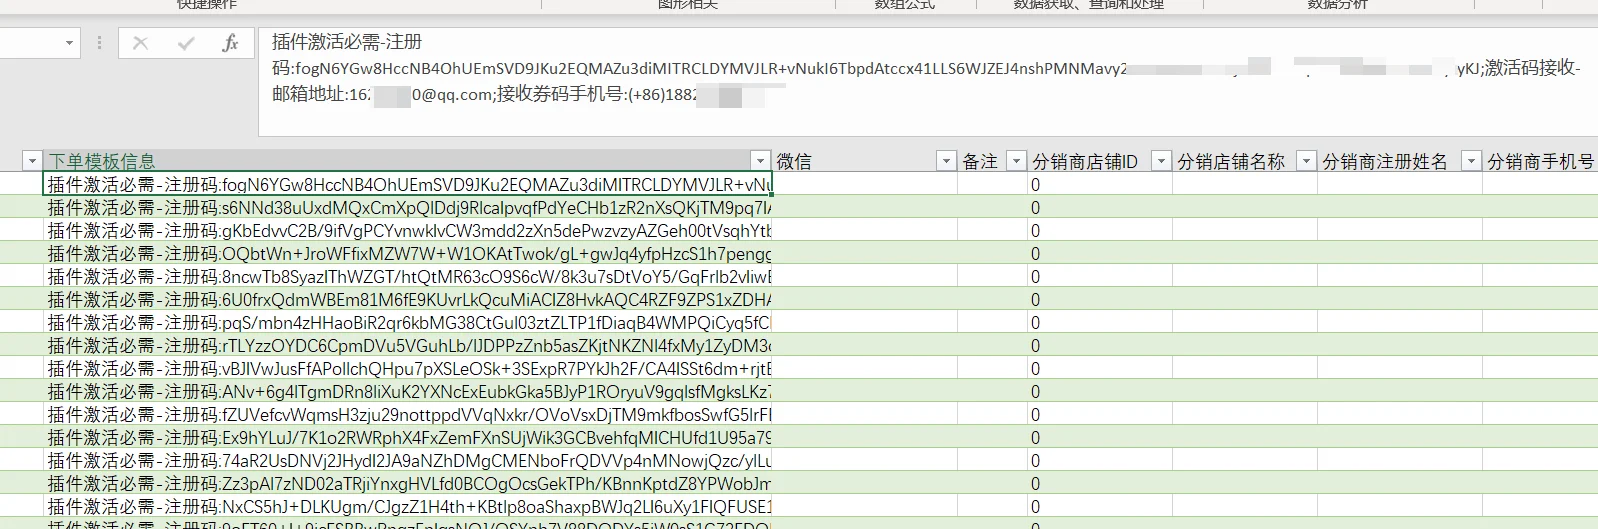Open the name box dropdown arrow
Screen dimensions: 1598x529
click(x=69, y=43)
